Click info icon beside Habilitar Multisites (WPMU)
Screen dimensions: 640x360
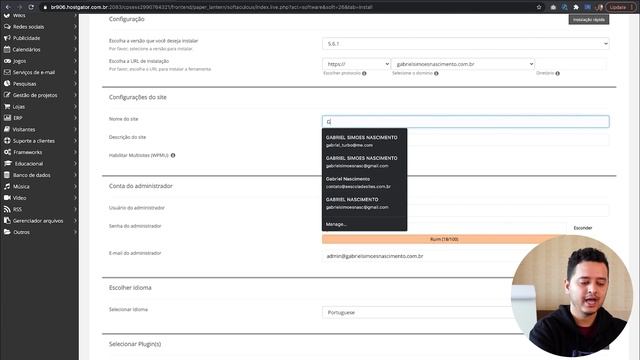click(x=173, y=156)
